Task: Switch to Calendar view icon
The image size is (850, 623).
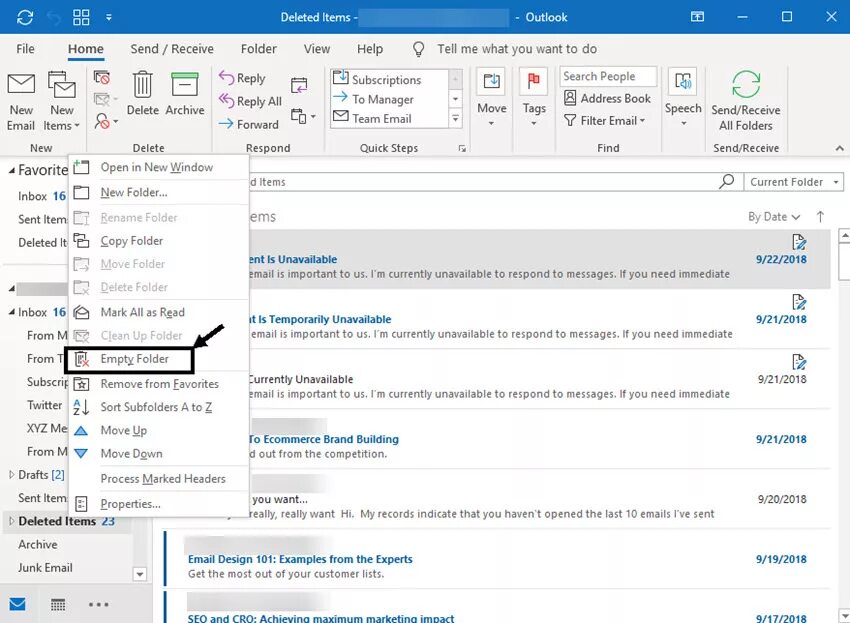Action: [x=58, y=604]
